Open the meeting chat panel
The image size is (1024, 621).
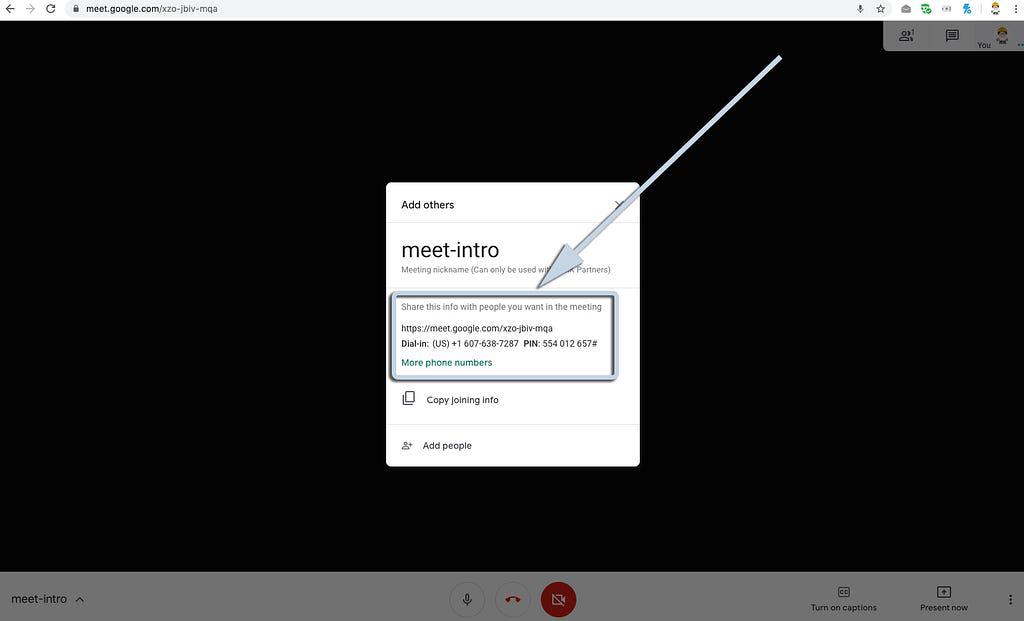pyautogui.click(x=952, y=36)
